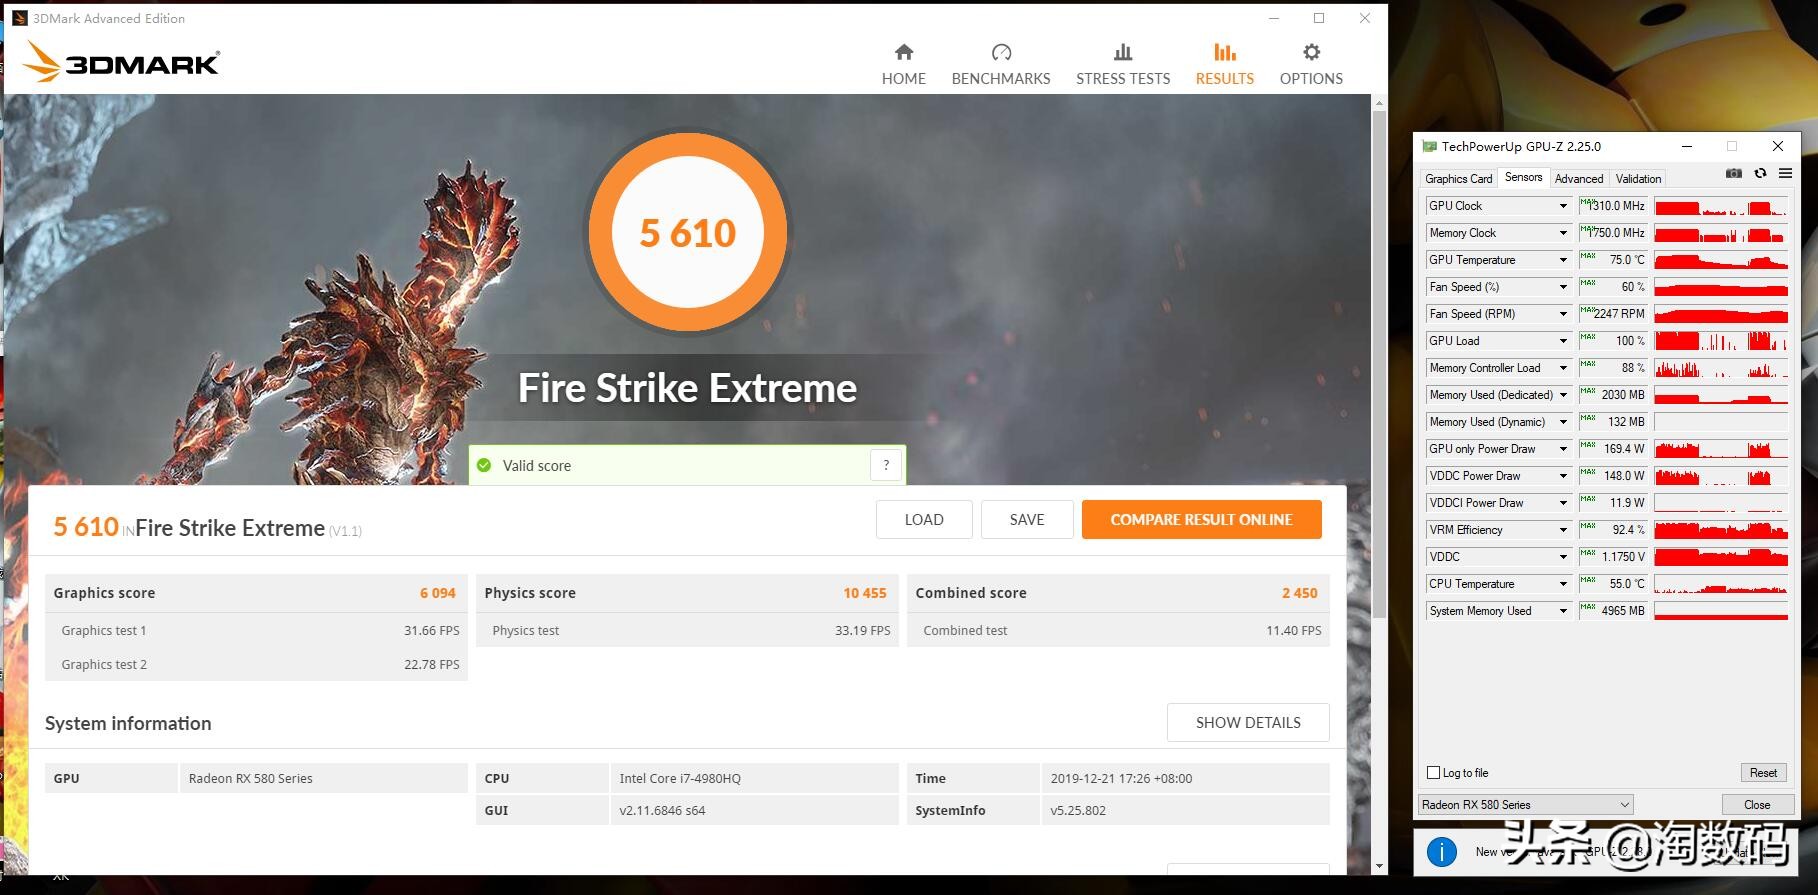Click the question mark help button
Screen dimensions: 1818x895
click(886, 465)
